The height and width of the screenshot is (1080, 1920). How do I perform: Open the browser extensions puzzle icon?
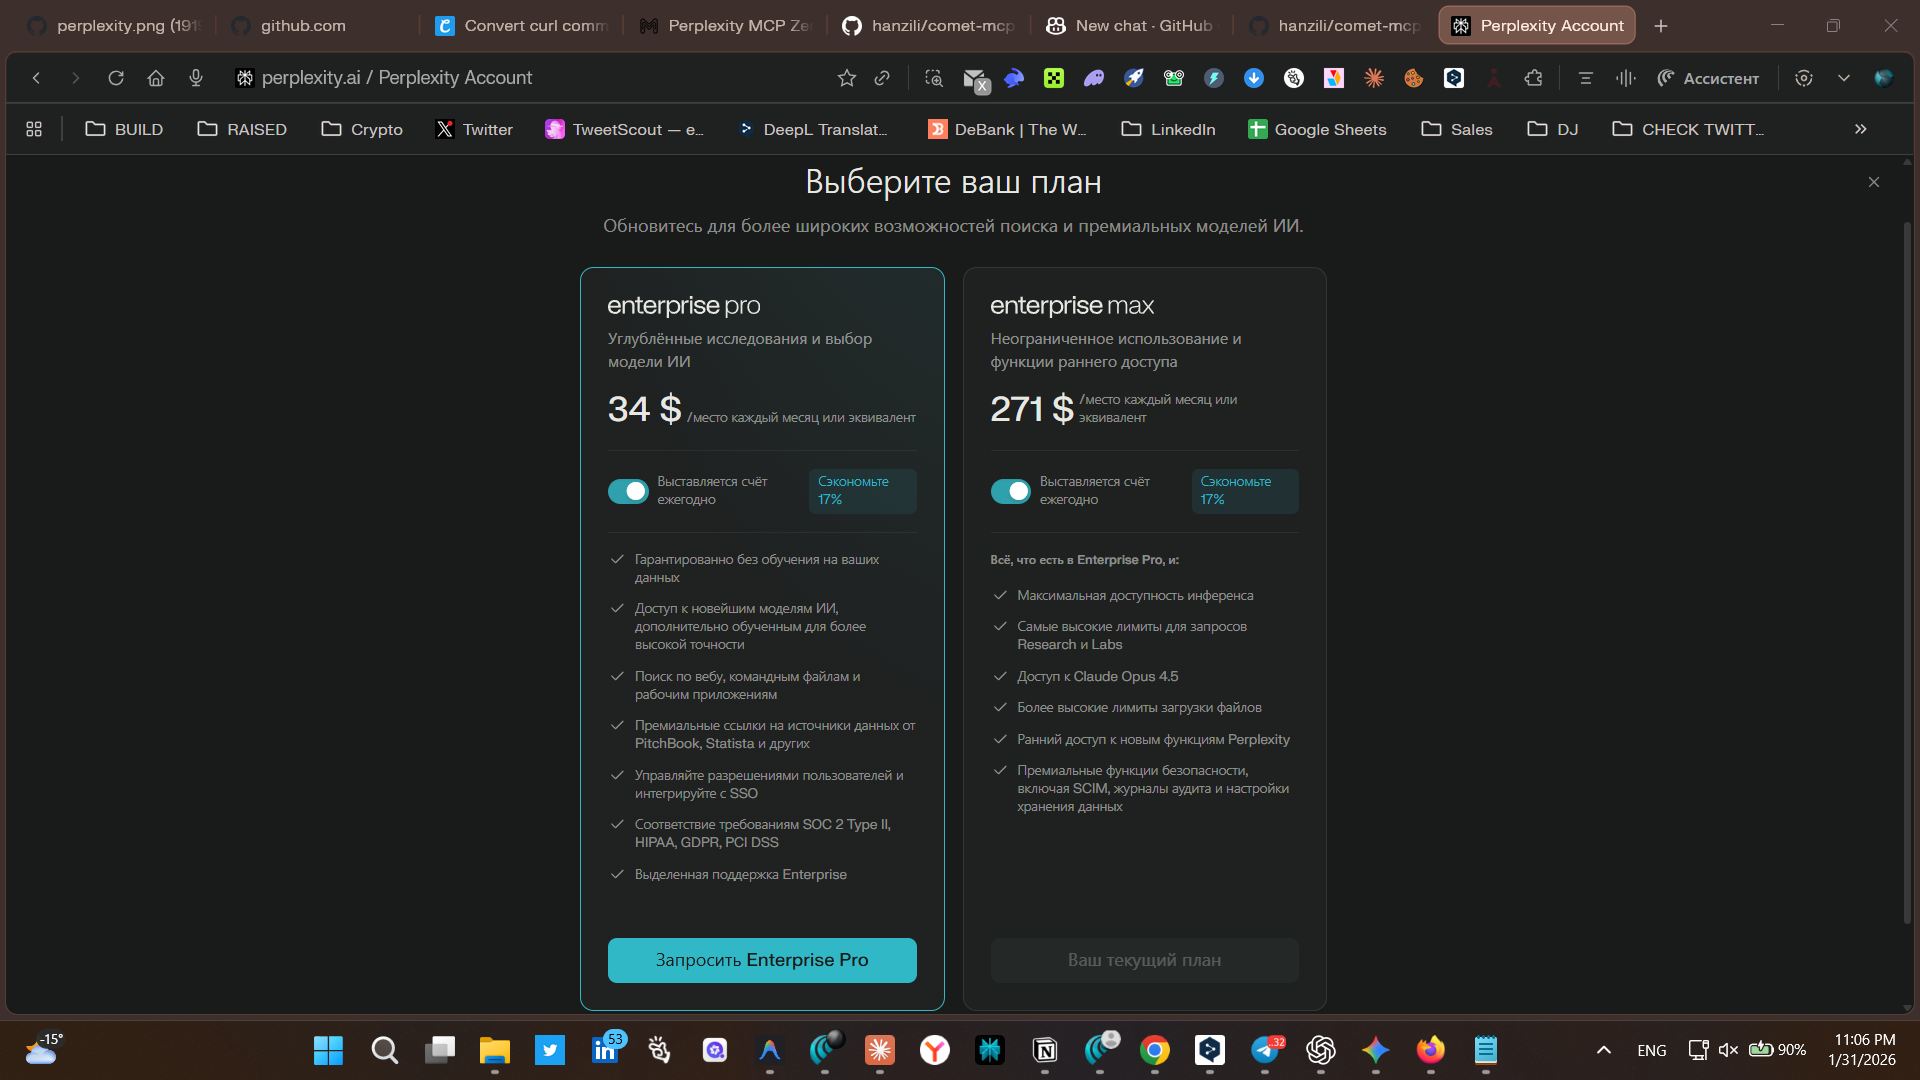1533,78
